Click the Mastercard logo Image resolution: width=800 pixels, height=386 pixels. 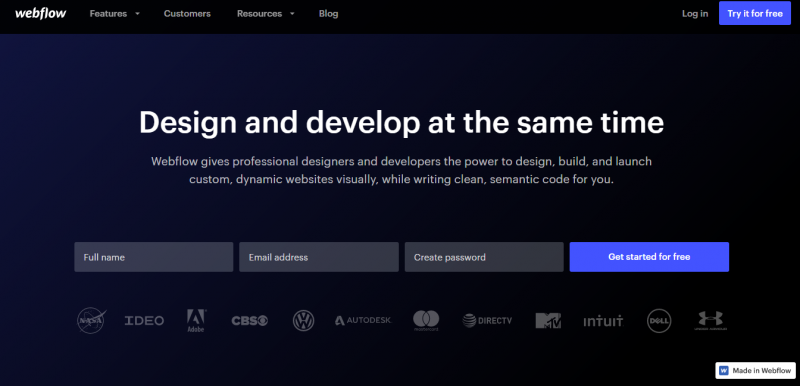pos(426,321)
